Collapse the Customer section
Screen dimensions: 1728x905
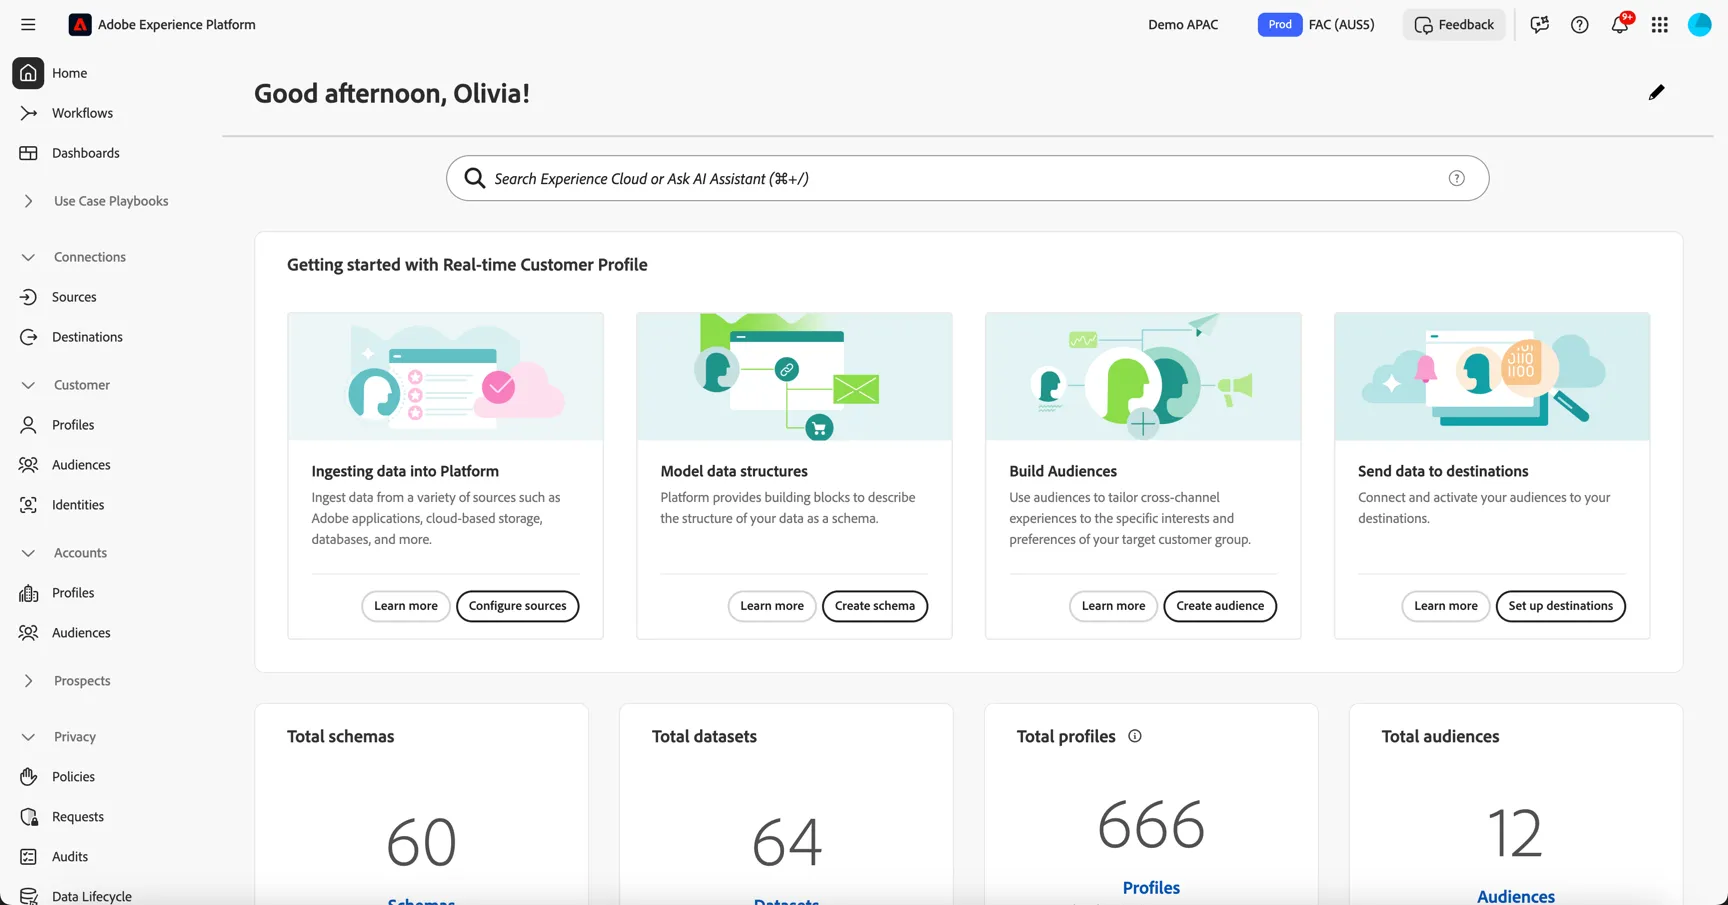[x=28, y=385]
